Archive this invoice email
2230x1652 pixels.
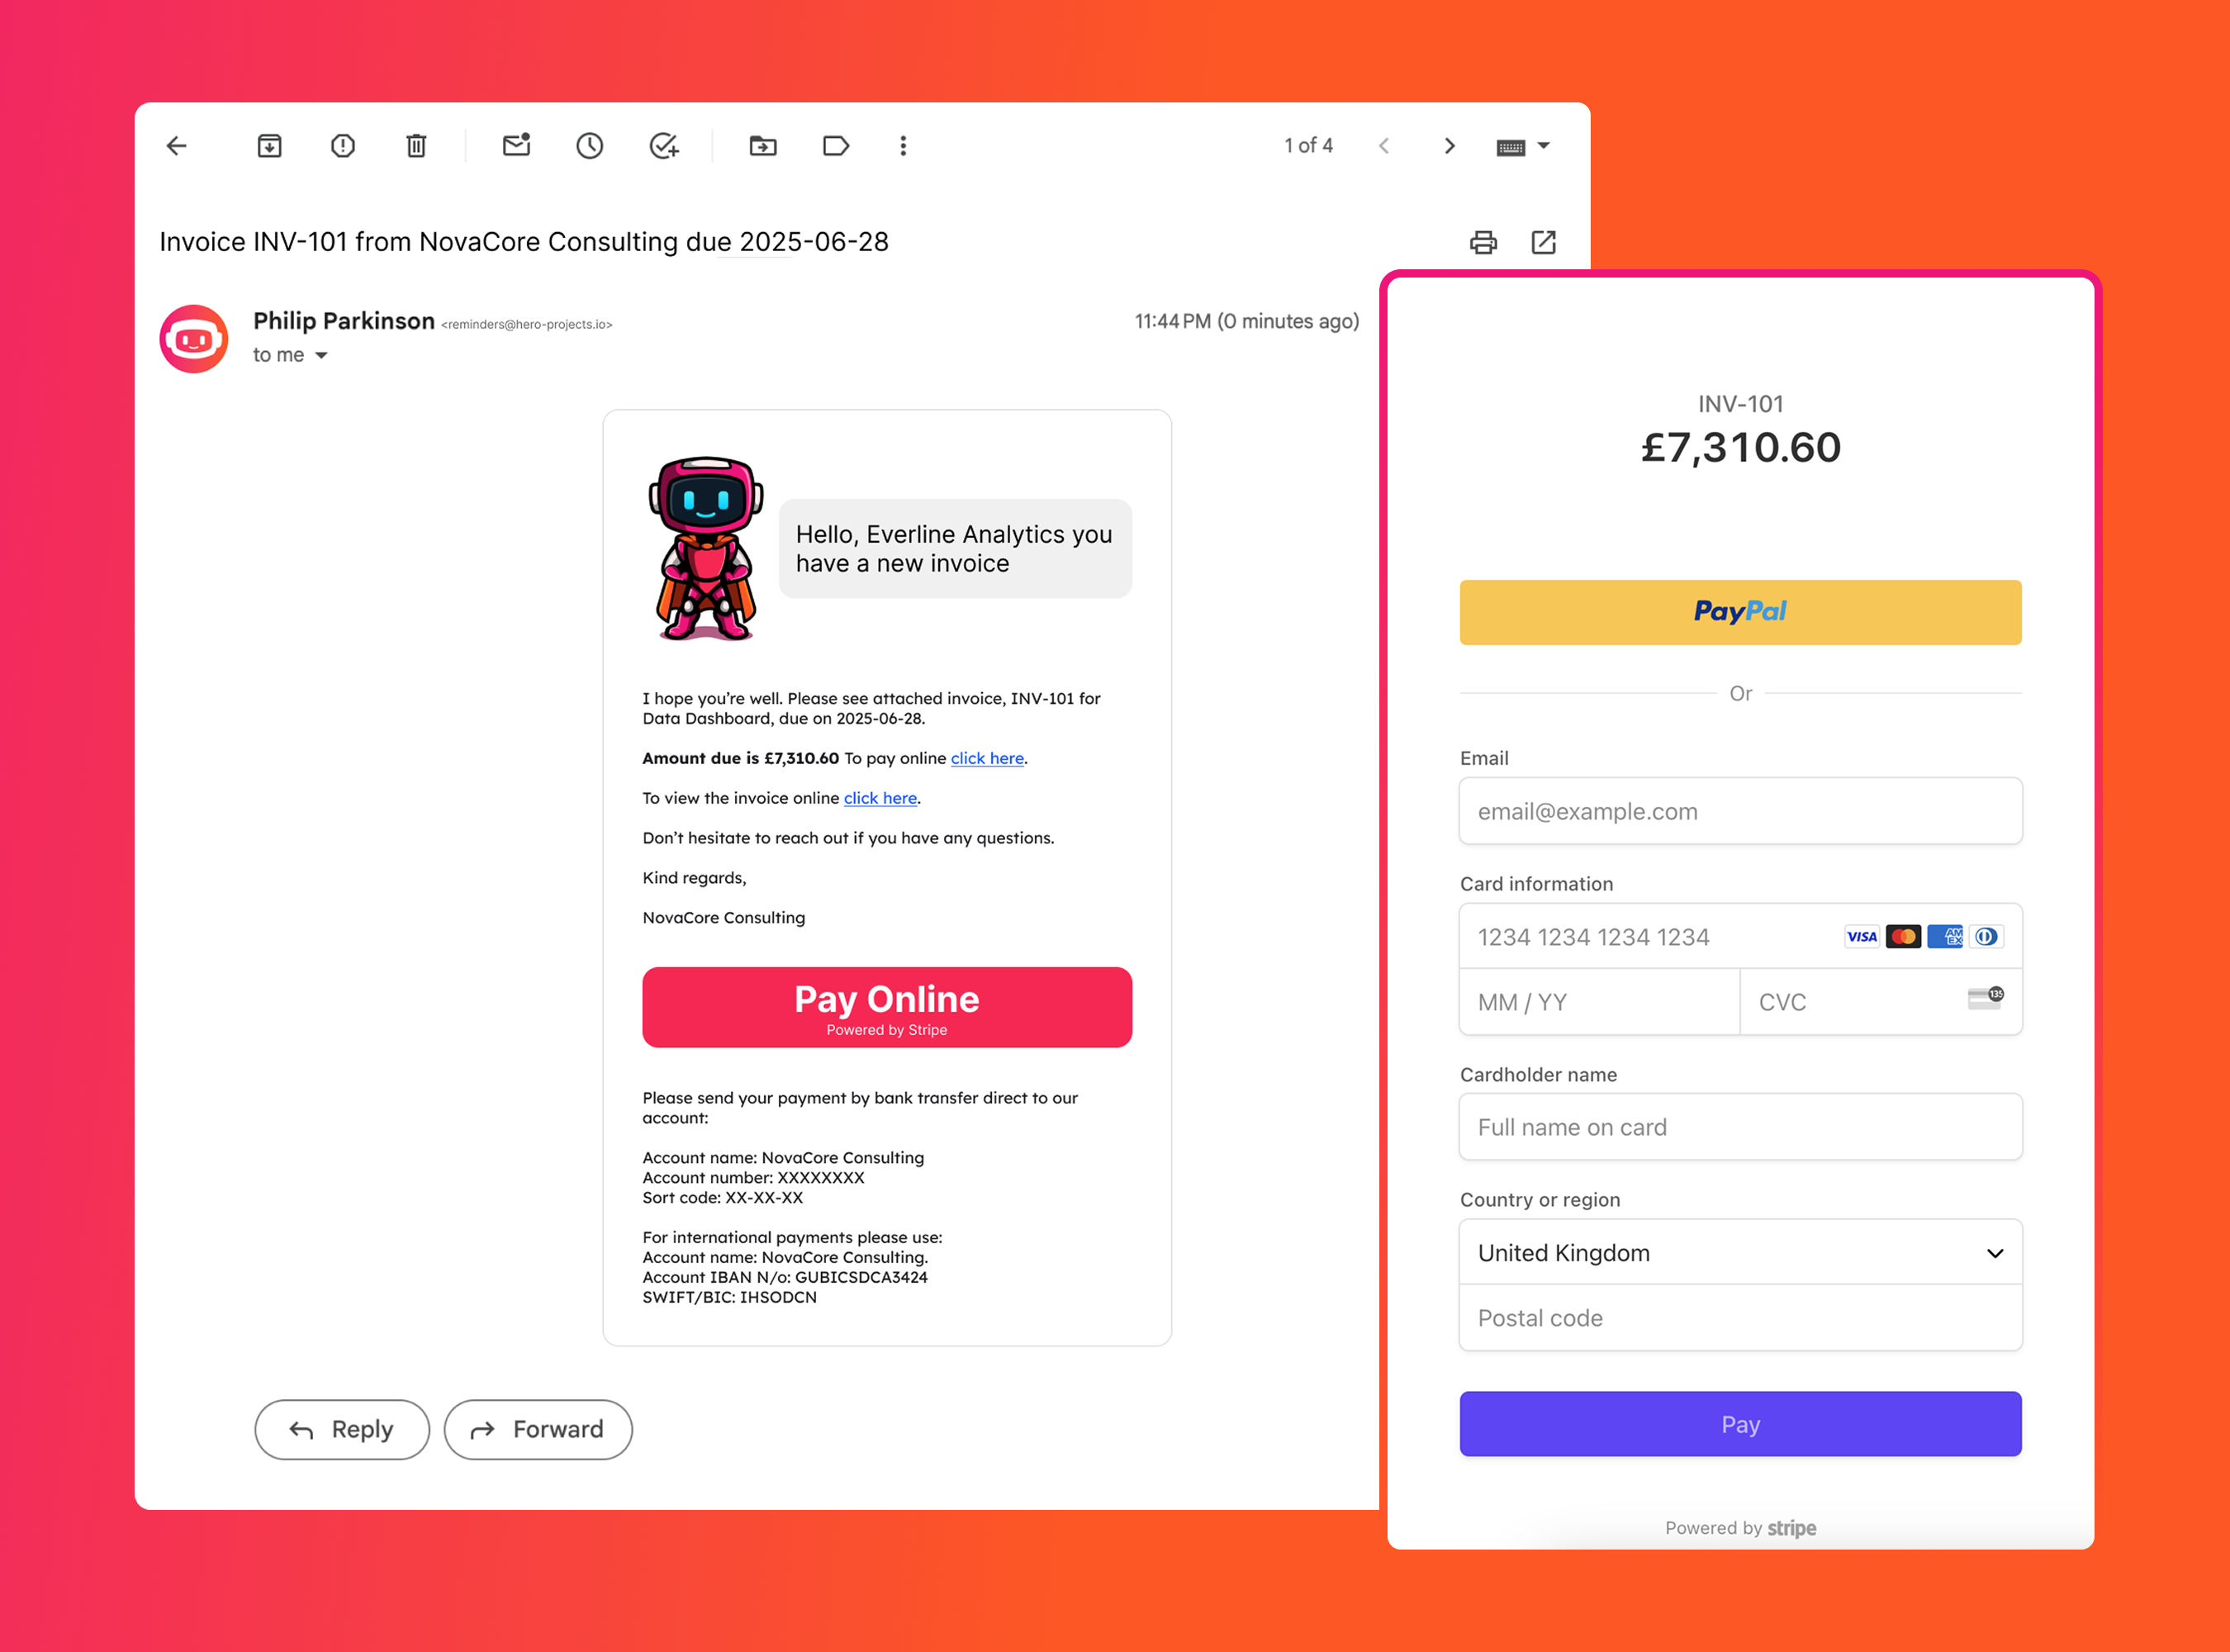(269, 146)
